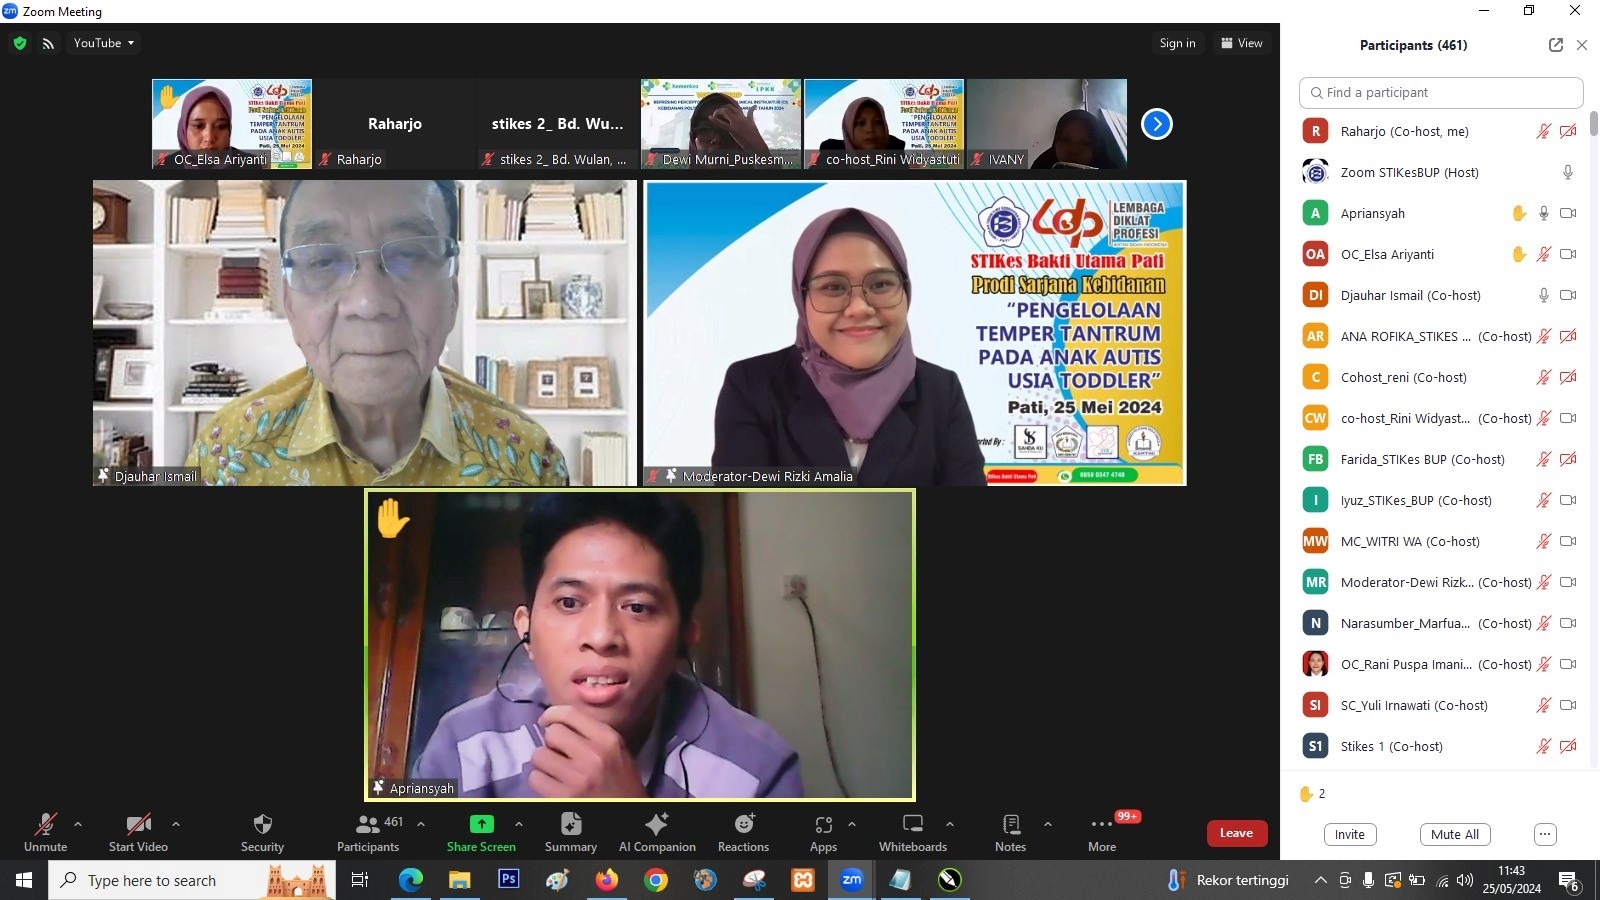Viewport: 1600px width, 900px height.
Task: Open the Reactions emoji icon
Action: (743, 825)
